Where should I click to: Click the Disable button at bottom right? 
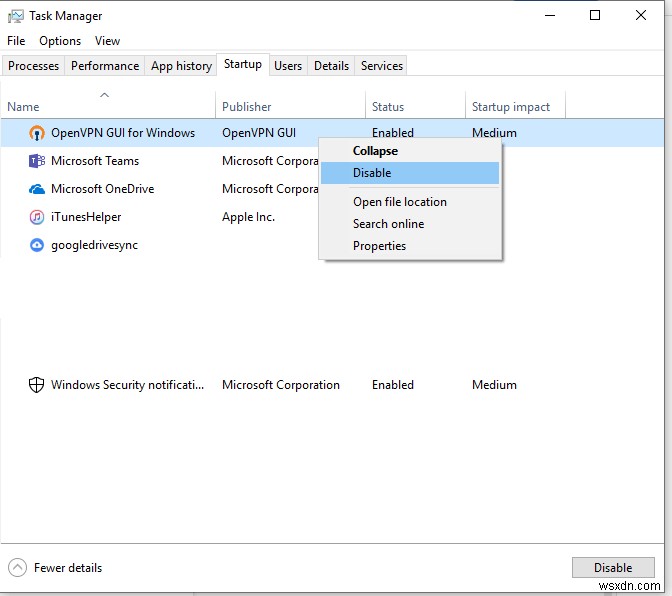(x=613, y=568)
